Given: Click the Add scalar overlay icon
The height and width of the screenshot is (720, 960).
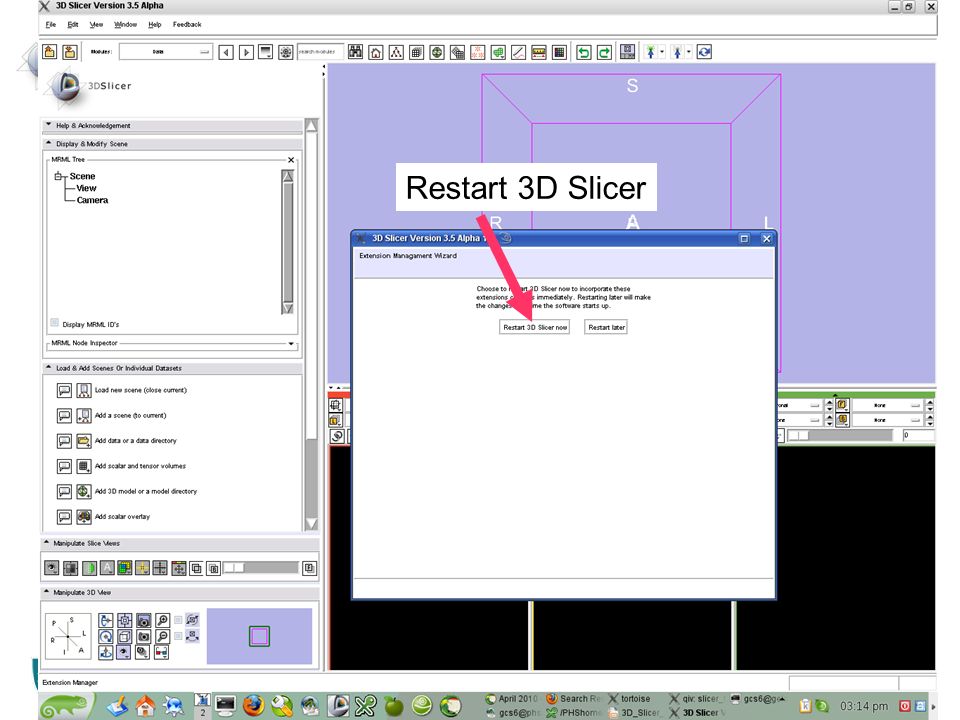Looking at the screenshot, I should tap(84, 517).
